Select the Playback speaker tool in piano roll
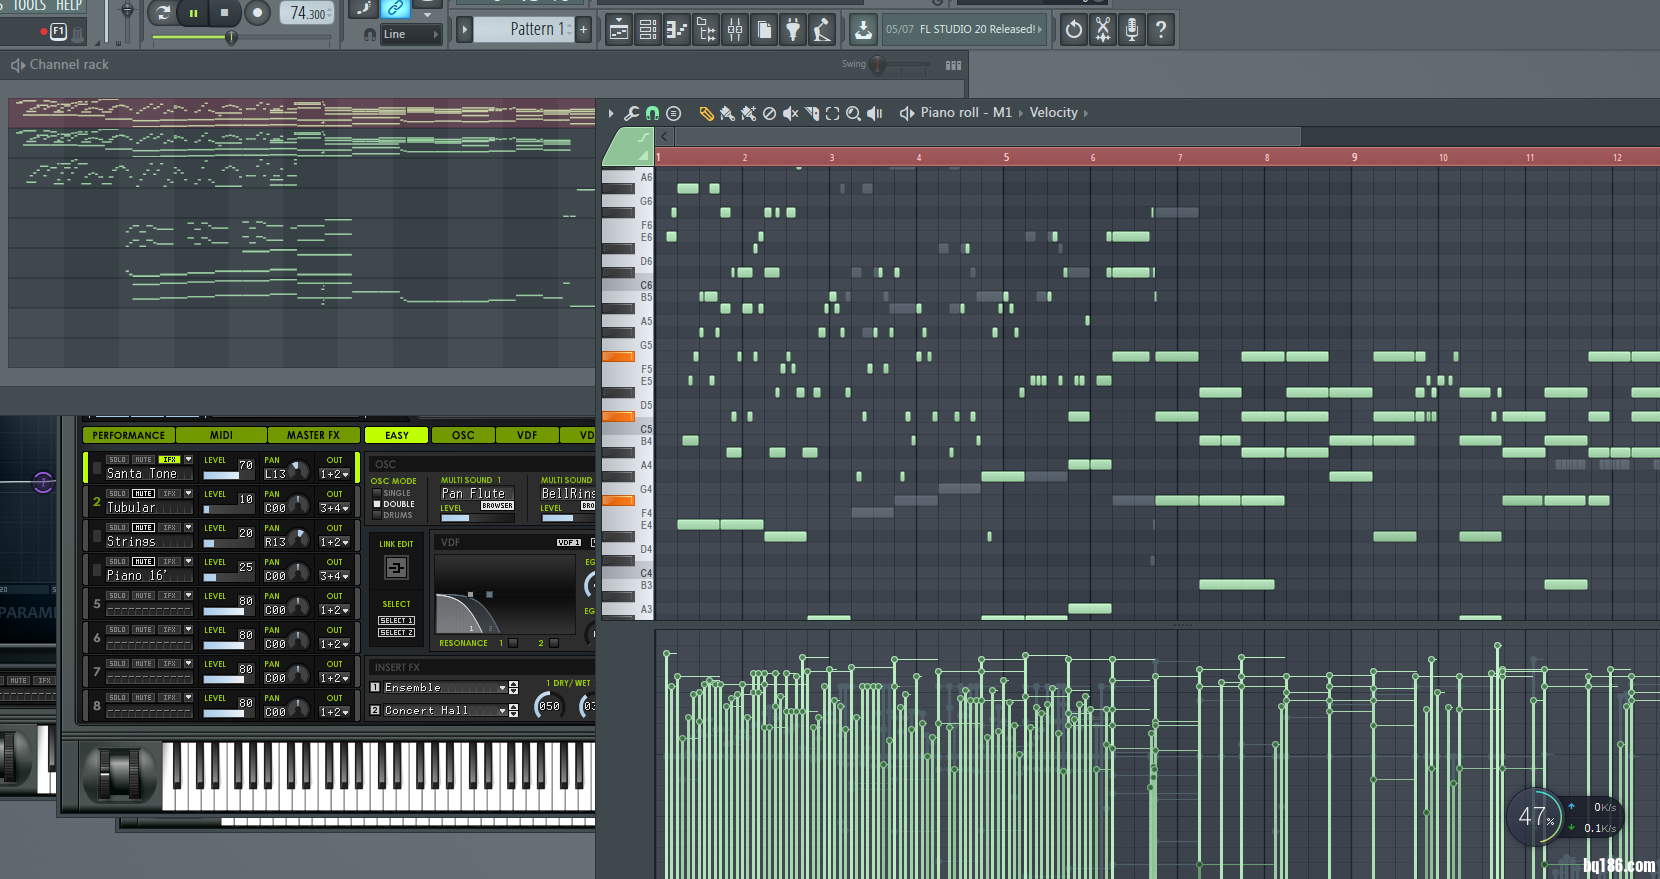1660x879 pixels. coord(874,113)
